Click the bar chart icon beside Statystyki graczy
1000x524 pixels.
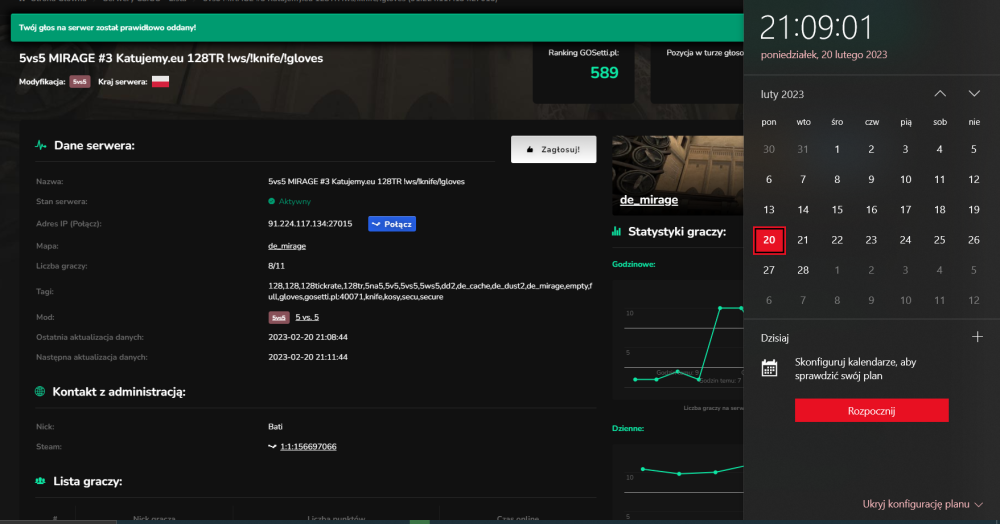click(616, 231)
